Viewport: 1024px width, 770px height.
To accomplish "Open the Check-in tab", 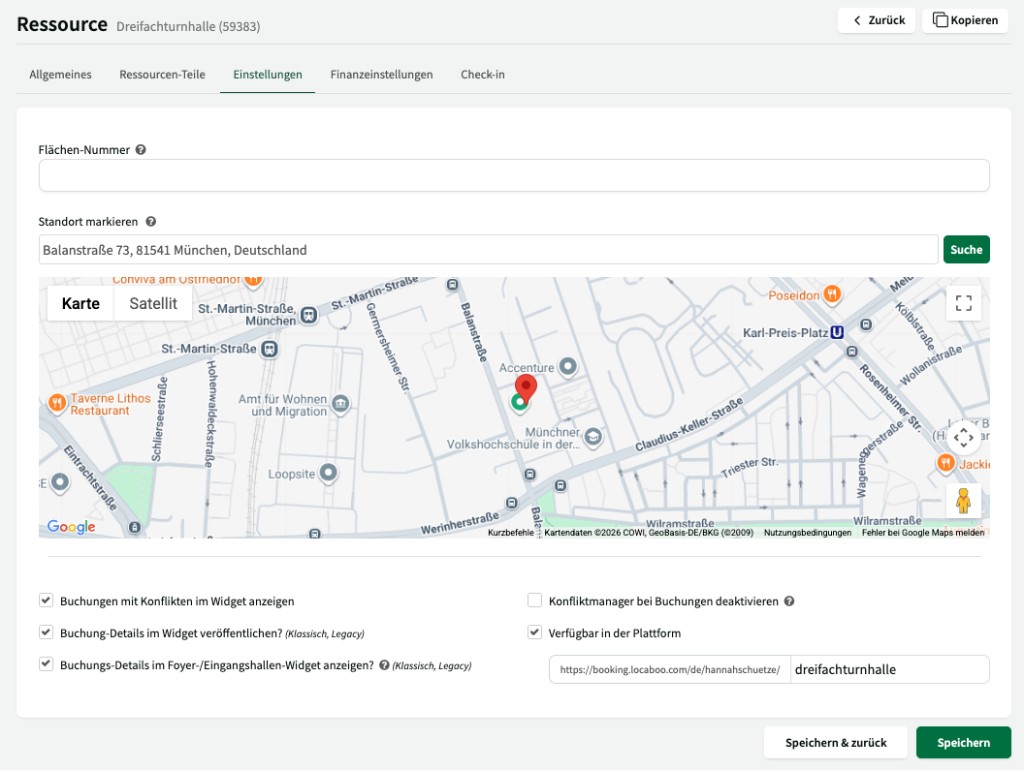I will pyautogui.click(x=483, y=74).
